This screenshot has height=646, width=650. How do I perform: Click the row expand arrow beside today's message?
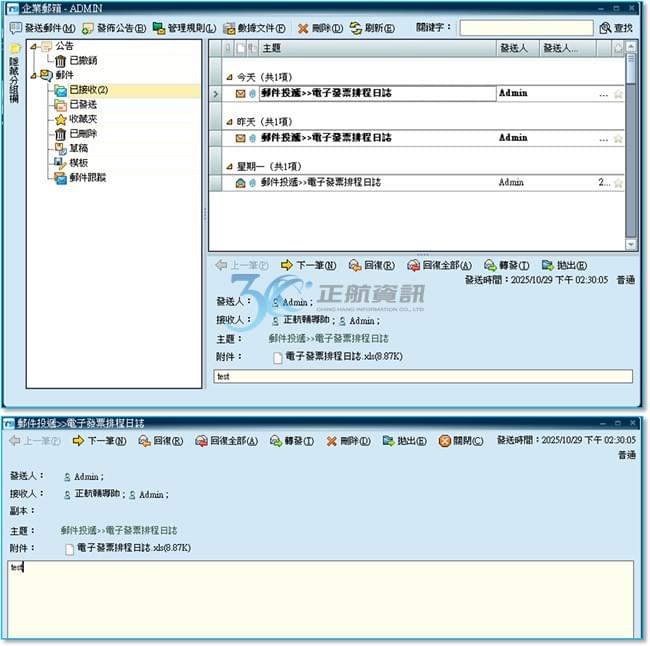[x=215, y=94]
